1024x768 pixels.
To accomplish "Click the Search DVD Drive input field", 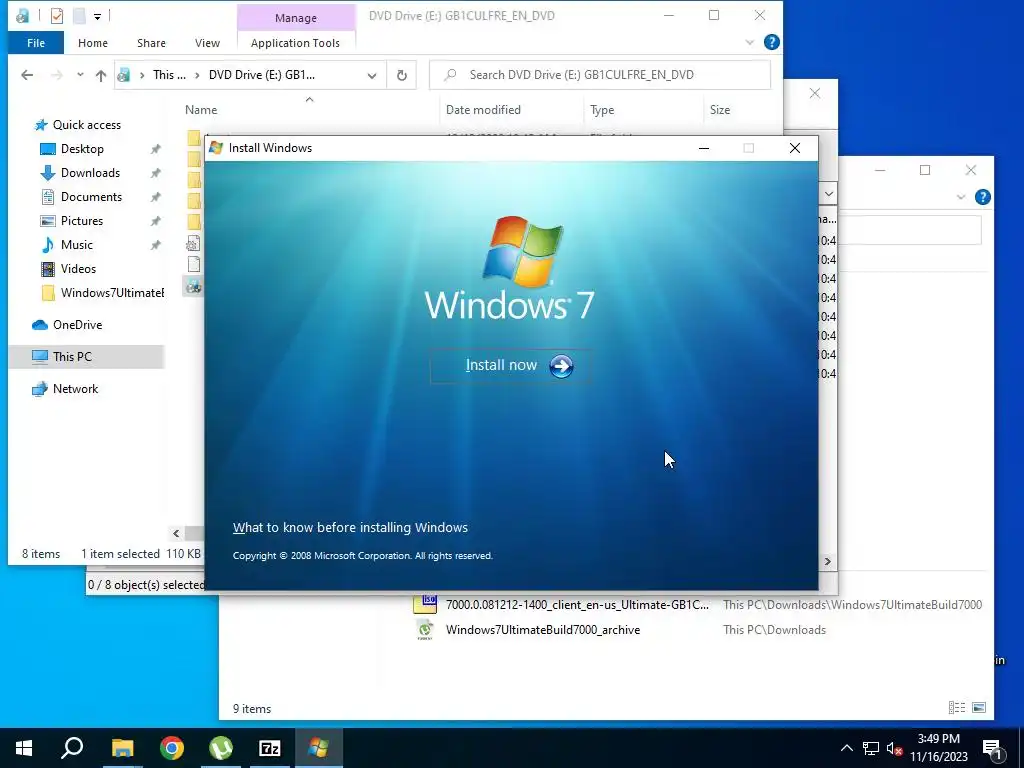I will (600, 75).
